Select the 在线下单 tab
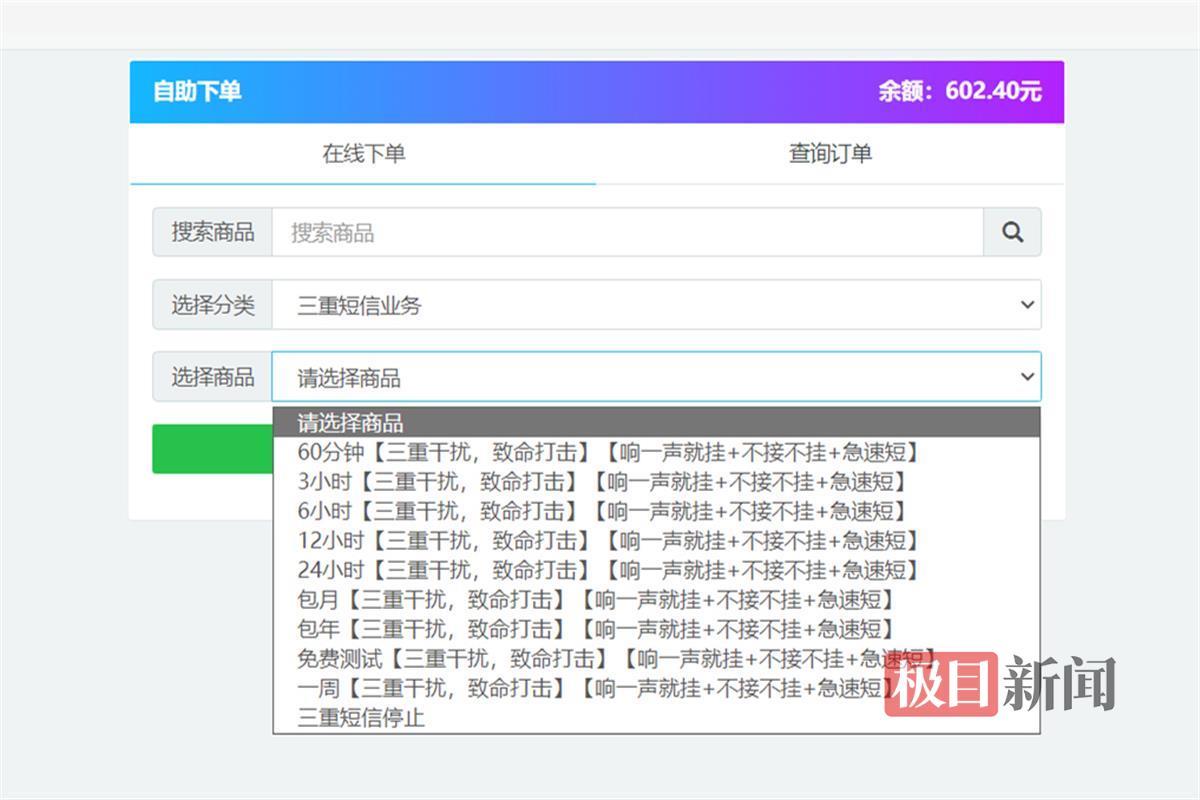This screenshot has width=1200, height=800. 363,154
